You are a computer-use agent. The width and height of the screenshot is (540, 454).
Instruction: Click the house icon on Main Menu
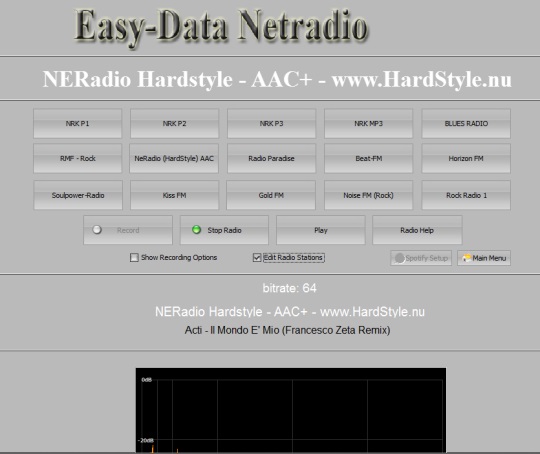(x=466, y=258)
